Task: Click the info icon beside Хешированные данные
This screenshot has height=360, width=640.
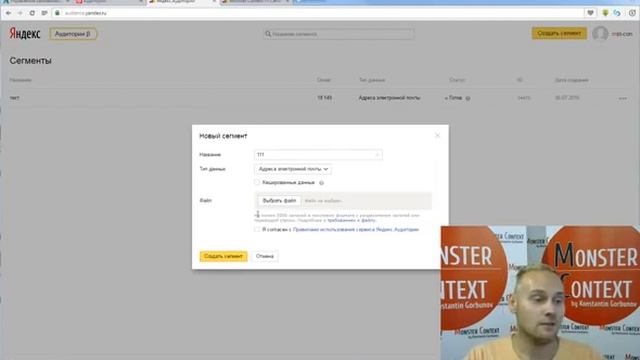Action: click(321, 183)
